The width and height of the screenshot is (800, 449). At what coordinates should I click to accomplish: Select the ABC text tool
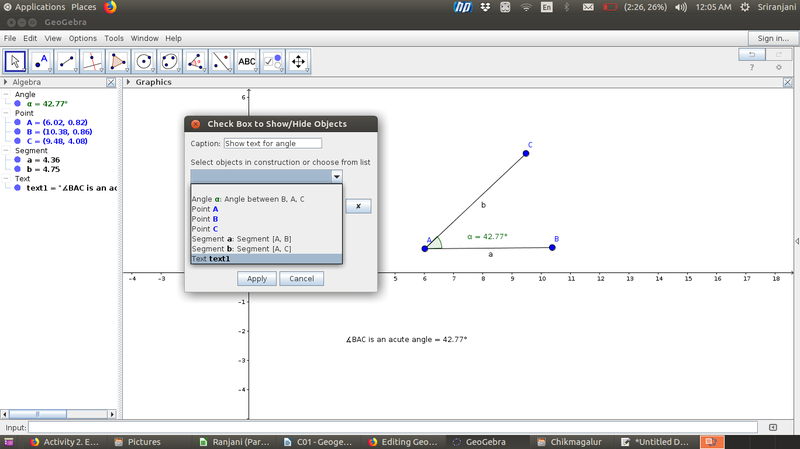(x=247, y=61)
